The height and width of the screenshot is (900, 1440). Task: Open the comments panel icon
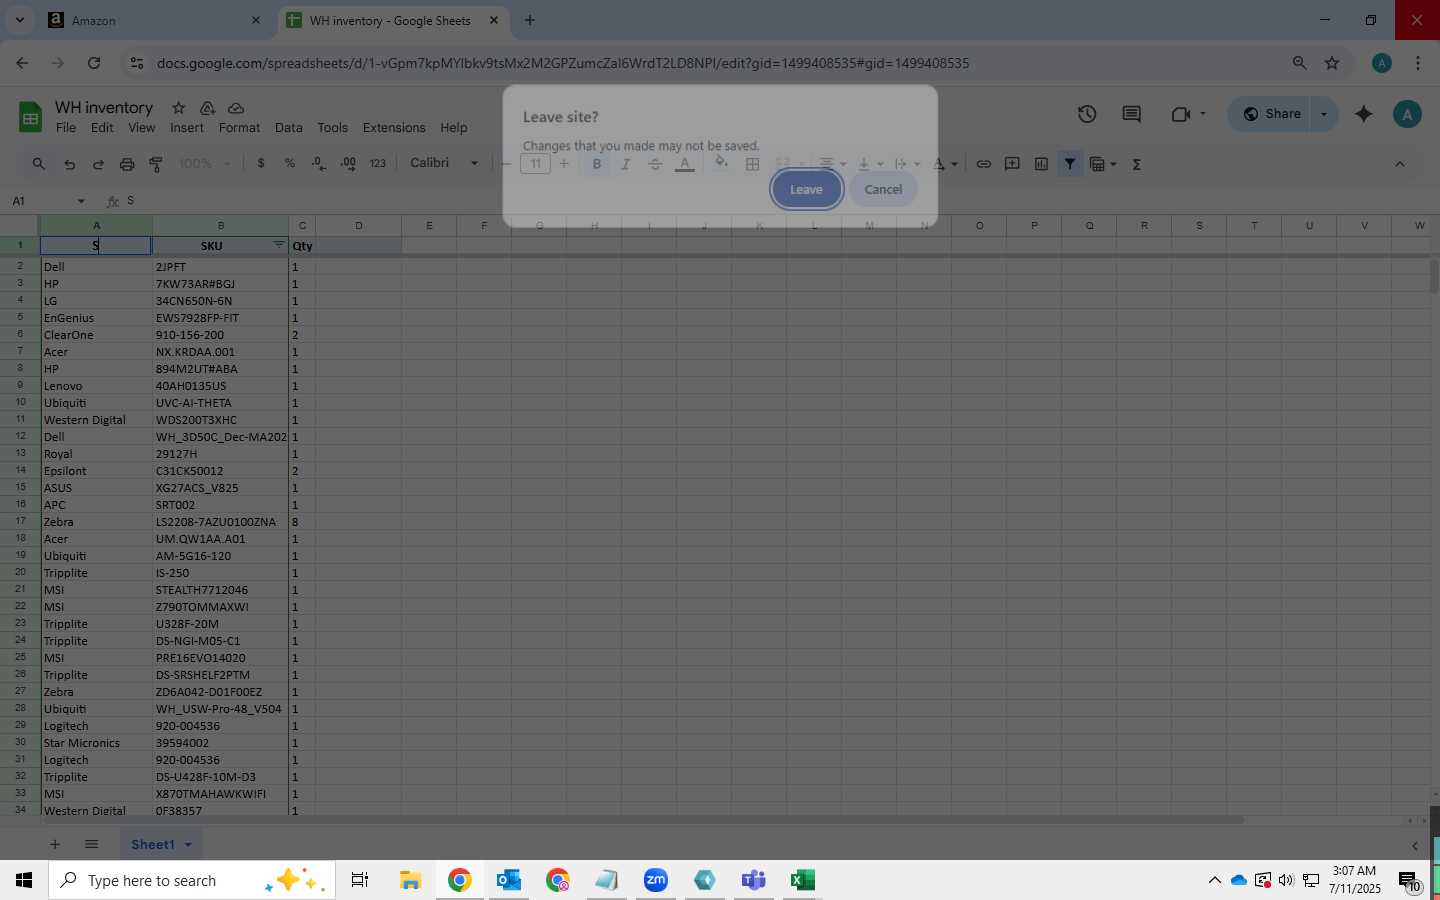[1132, 114]
